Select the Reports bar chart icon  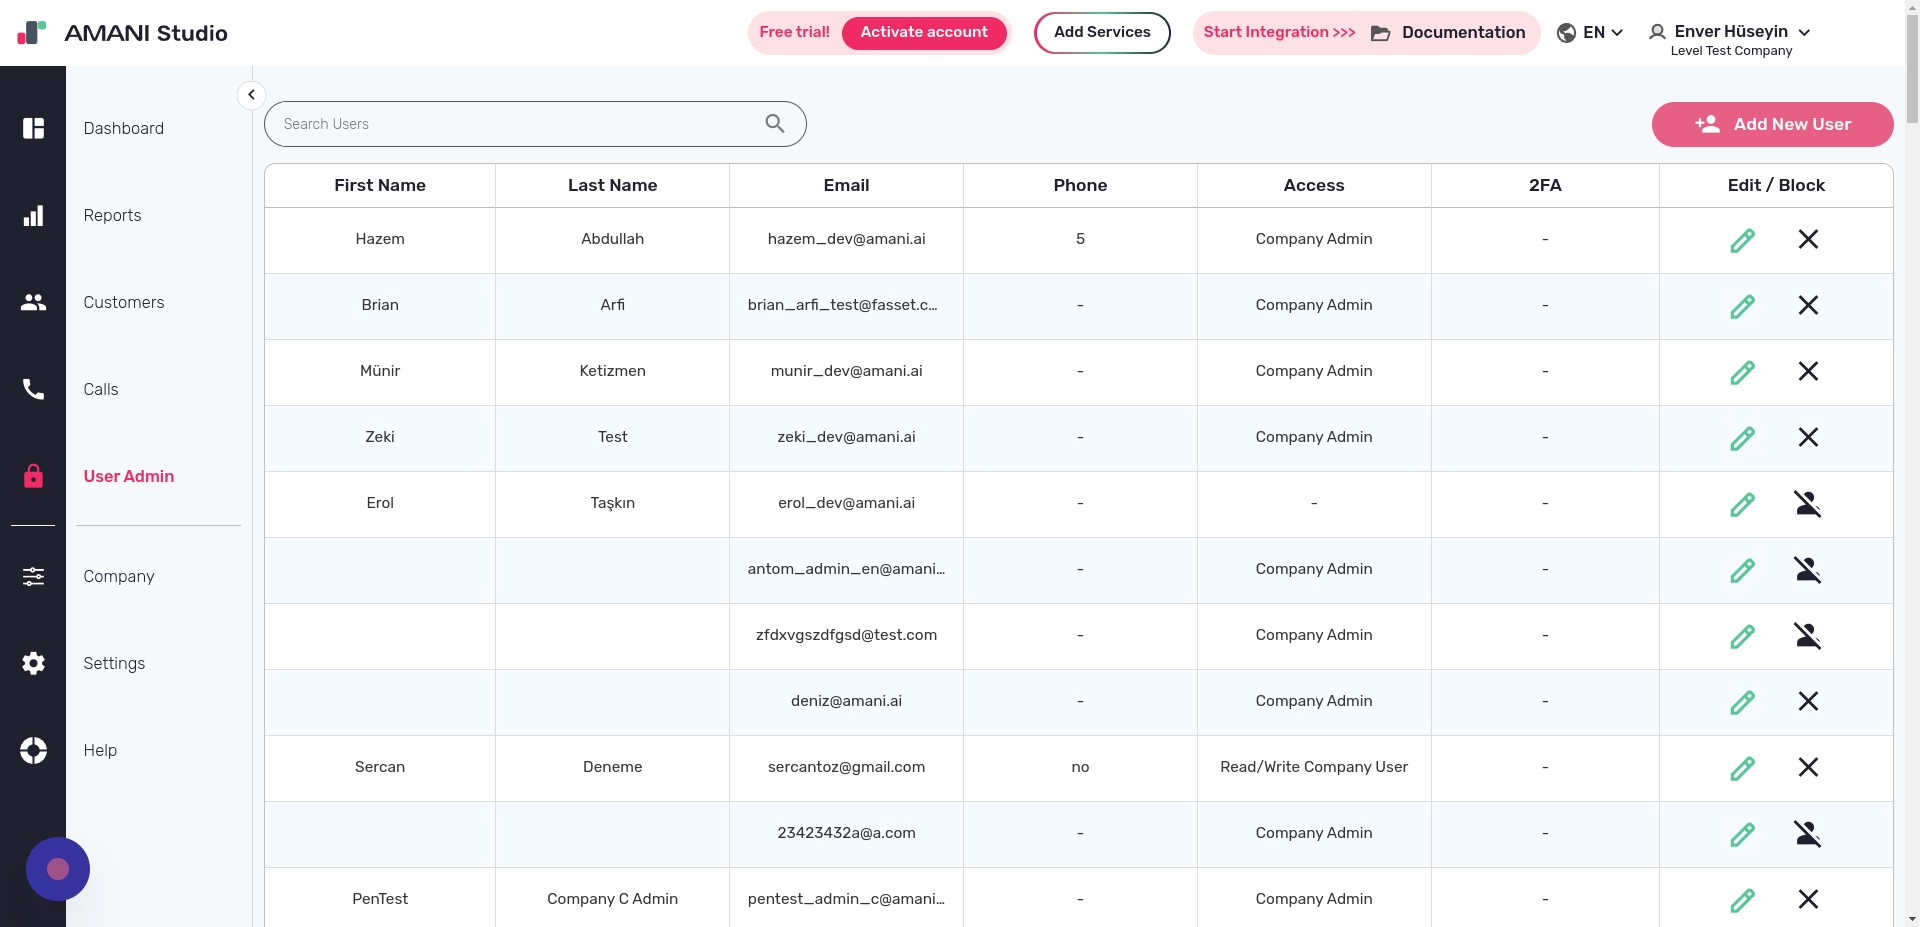[x=34, y=215]
